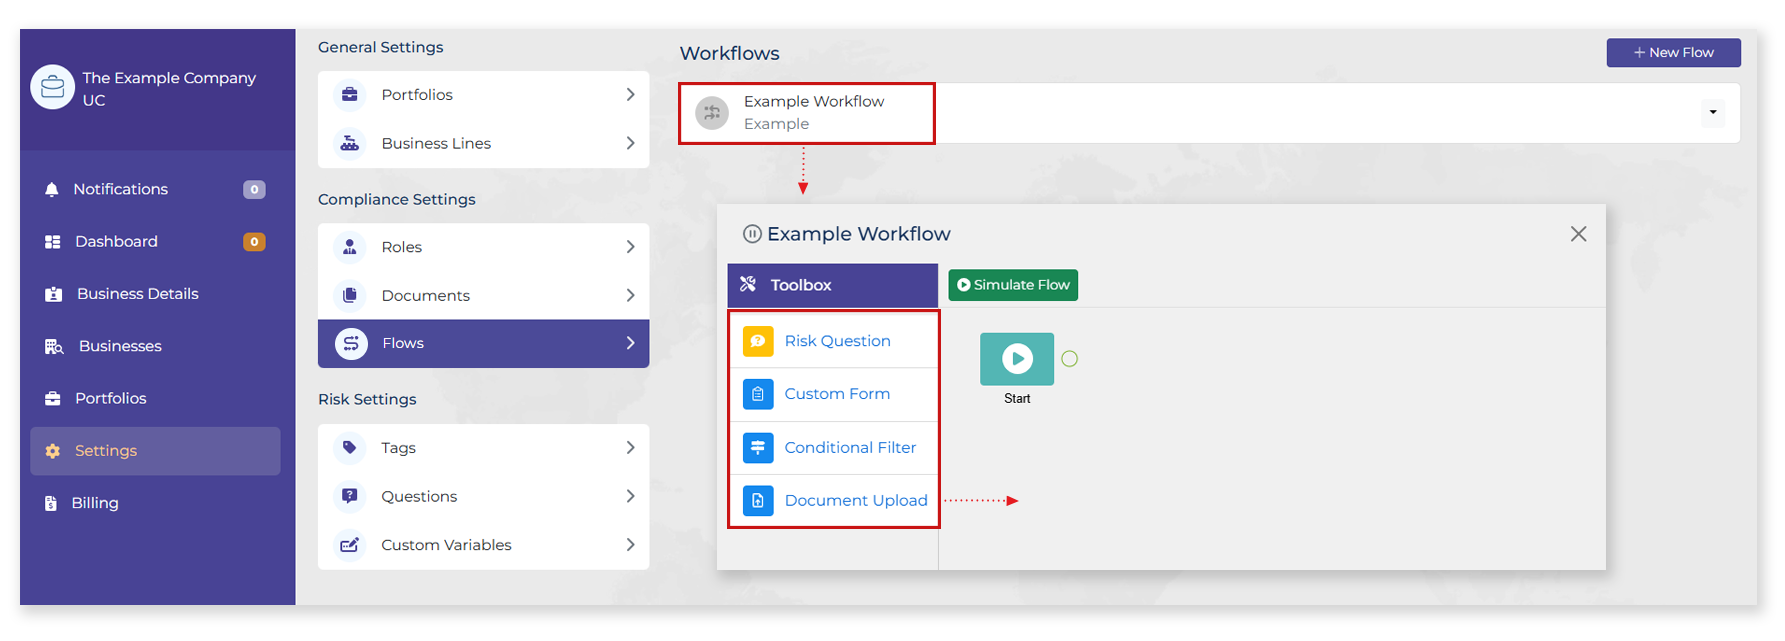Click the orange Dashboard count badge

click(x=254, y=242)
